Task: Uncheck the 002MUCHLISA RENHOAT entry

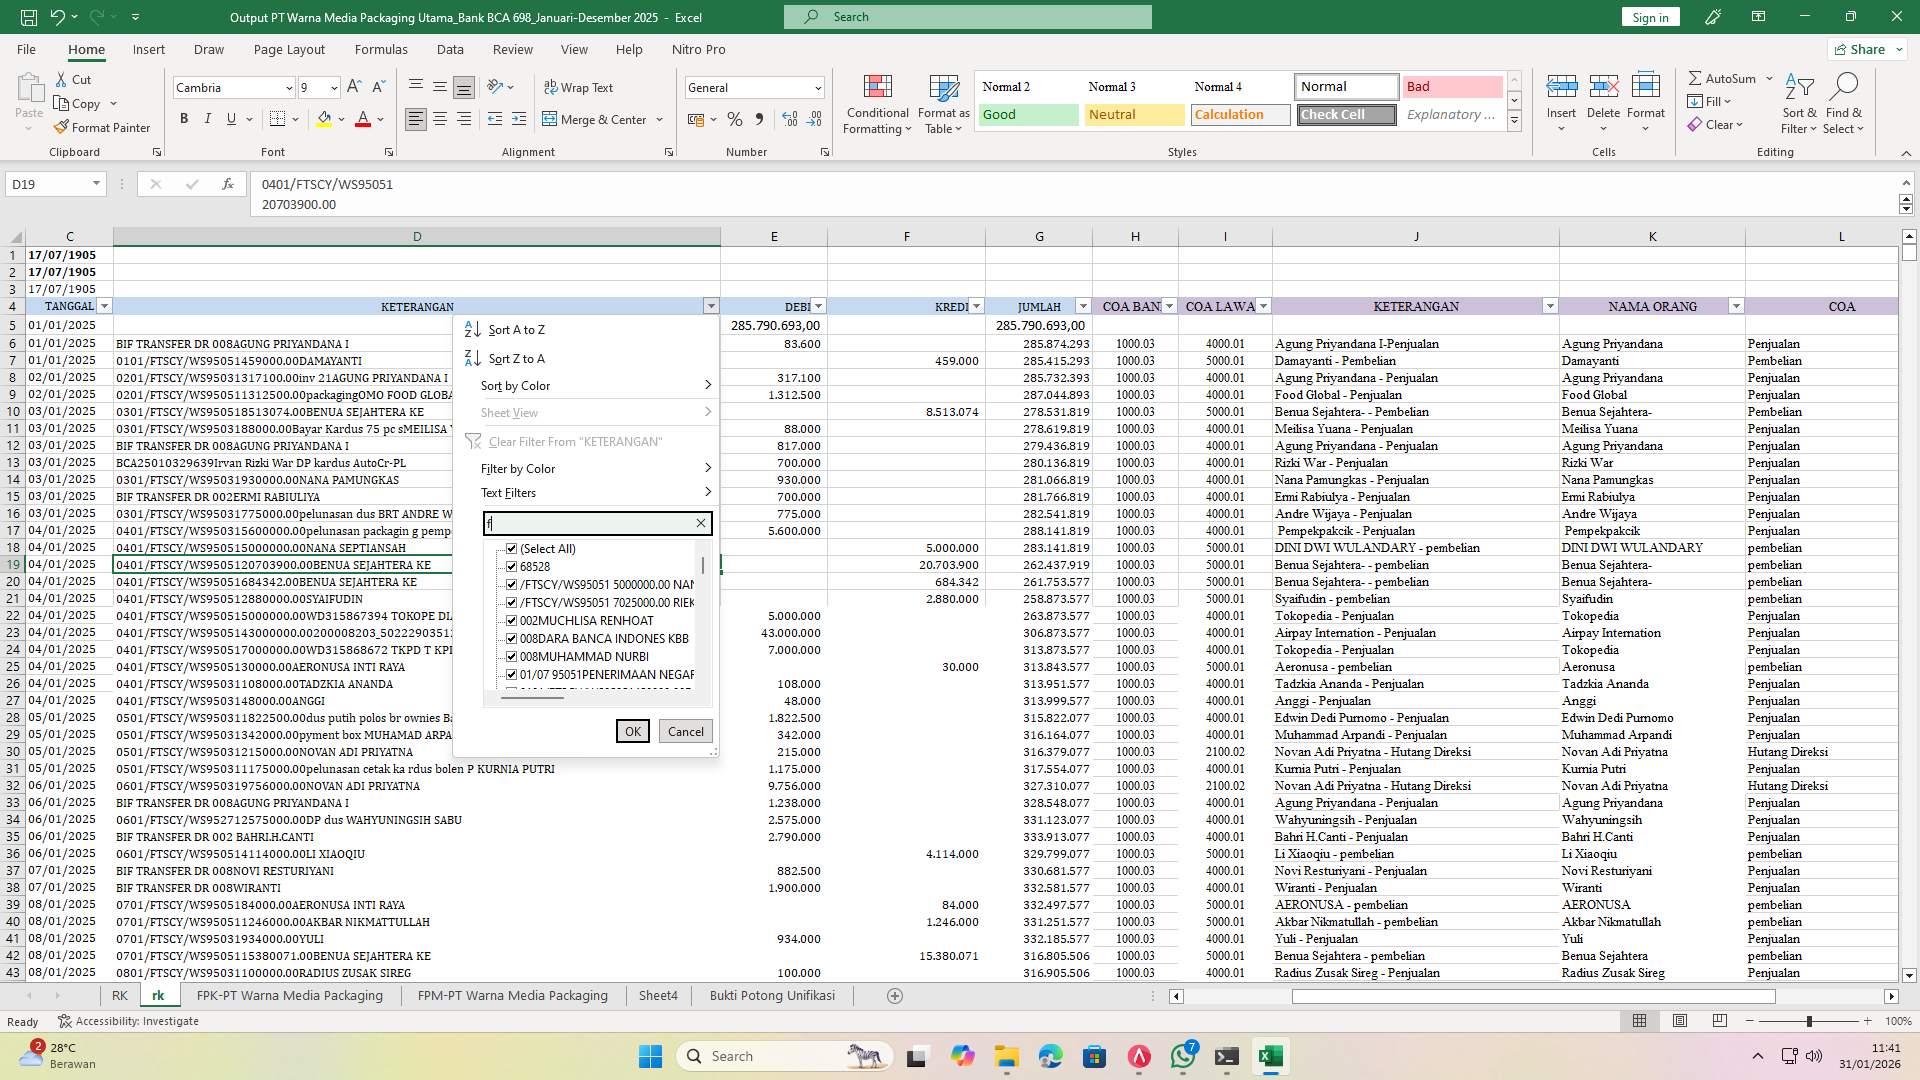Action: click(x=512, y=620)
